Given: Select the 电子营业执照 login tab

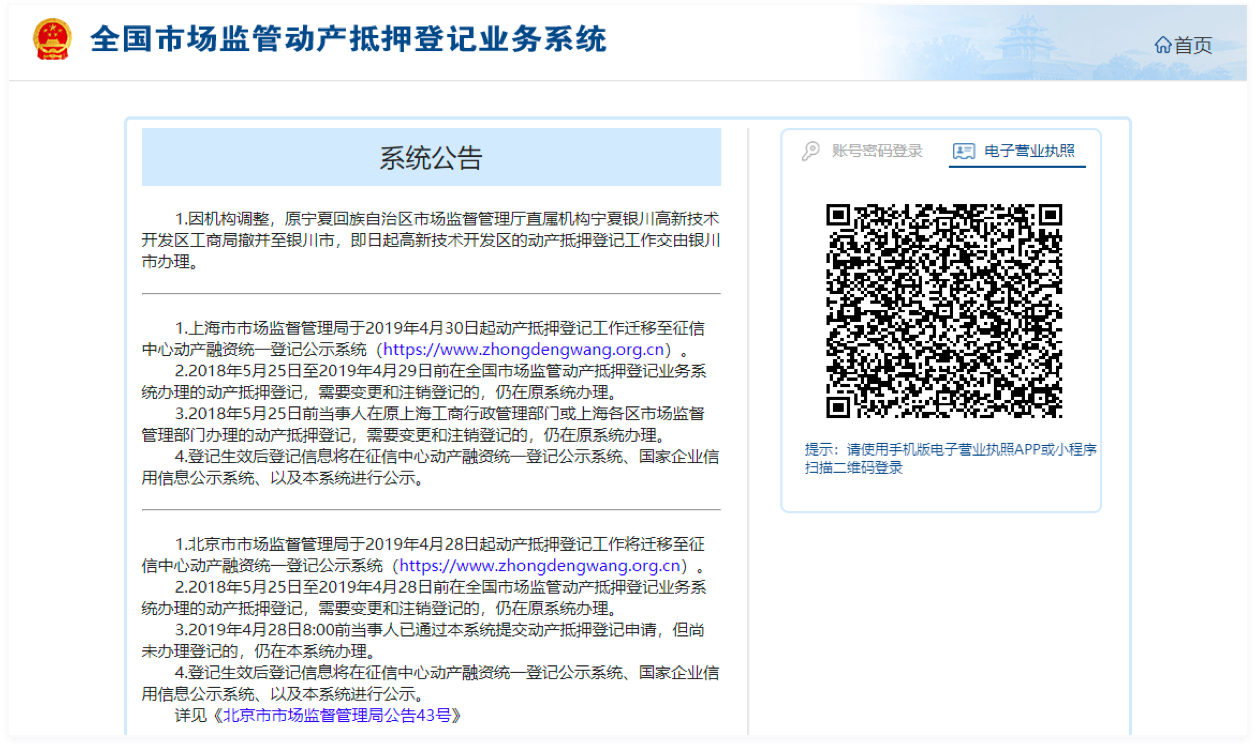Looking at the screenshot, I should click(x=1029, y=151).
